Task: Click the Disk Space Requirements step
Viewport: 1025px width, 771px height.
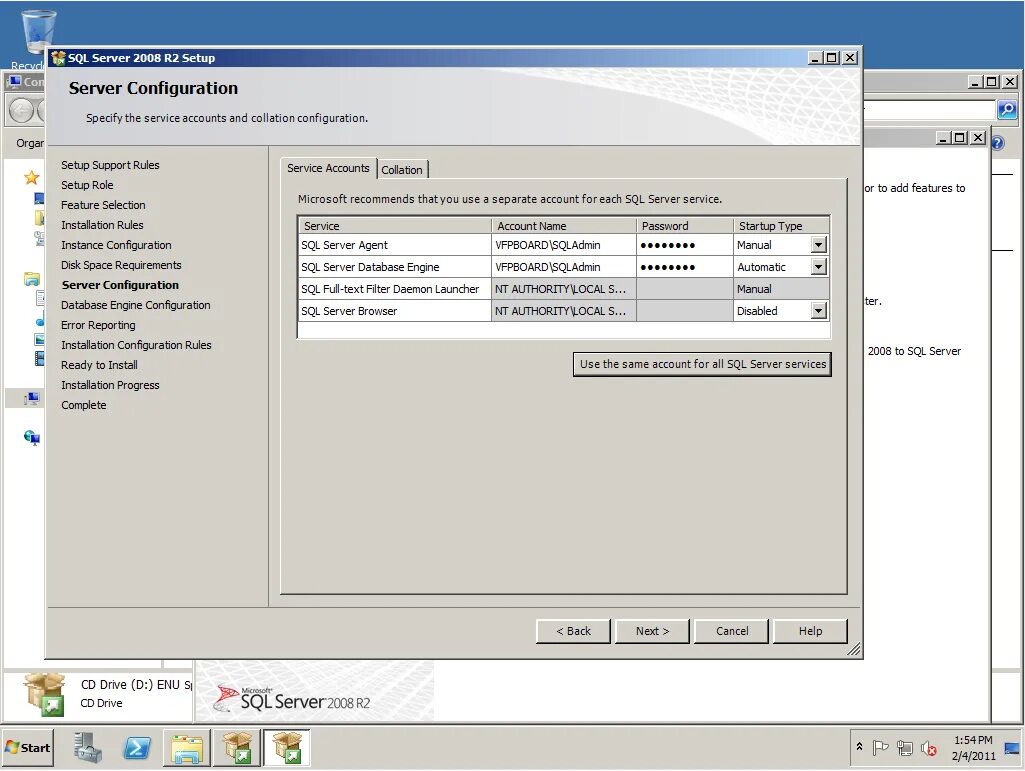Action: 121,265
